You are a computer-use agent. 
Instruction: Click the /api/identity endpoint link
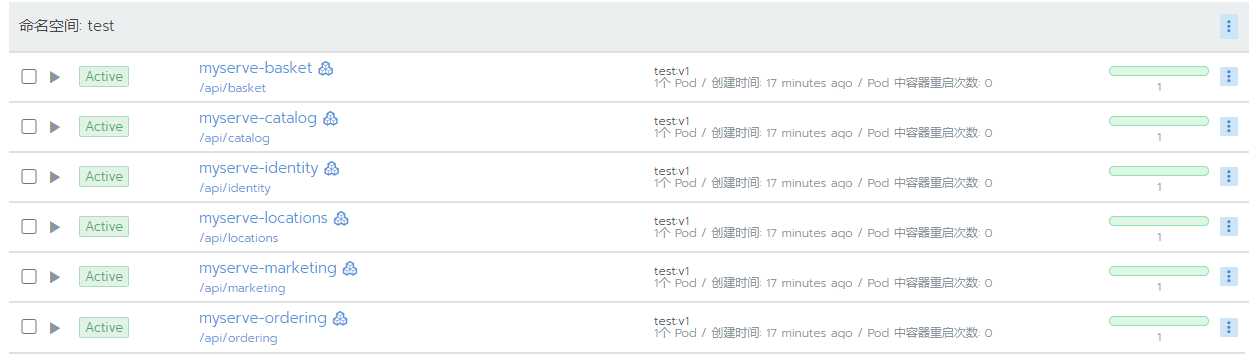235,188
